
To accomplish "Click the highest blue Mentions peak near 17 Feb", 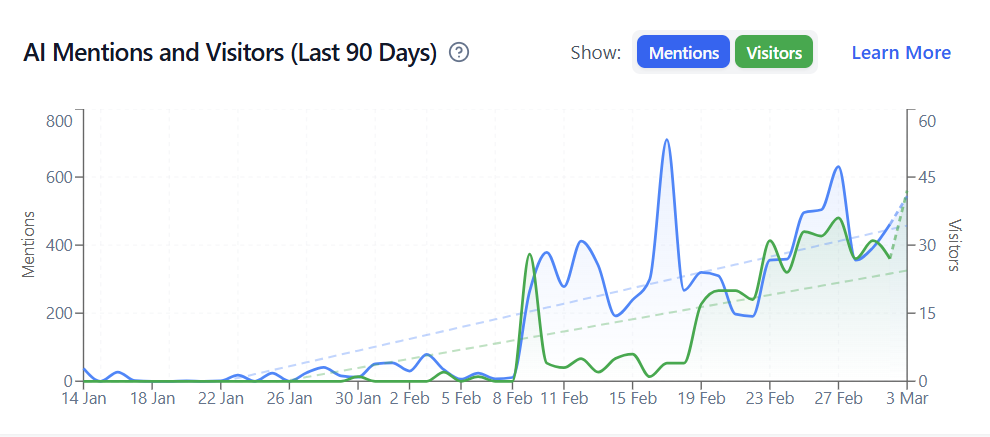I will coord(666,141).
